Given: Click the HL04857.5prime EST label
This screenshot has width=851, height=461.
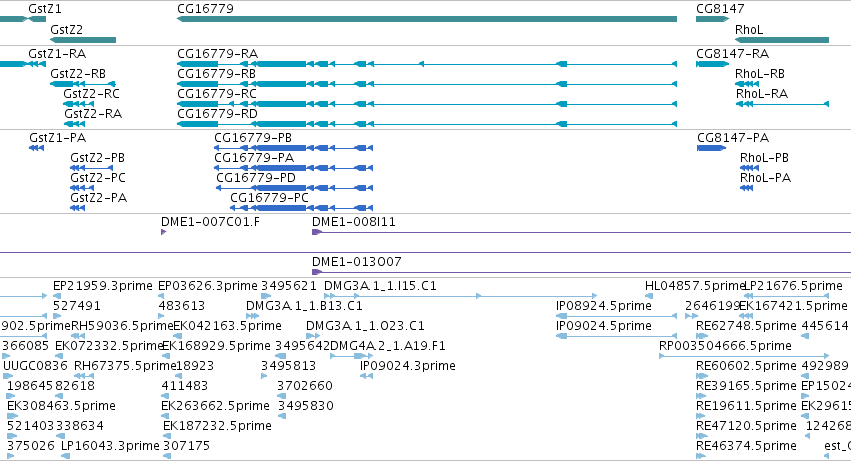Looking at the screenshot, I should (x=694, y=286).
